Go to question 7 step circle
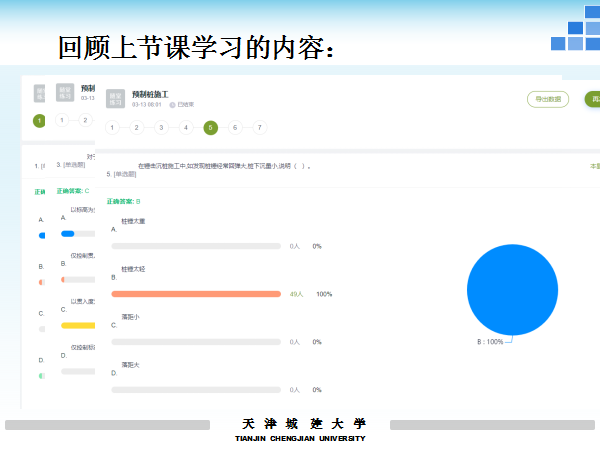Viewport: 600px width, 450px height. click(260, 127)
